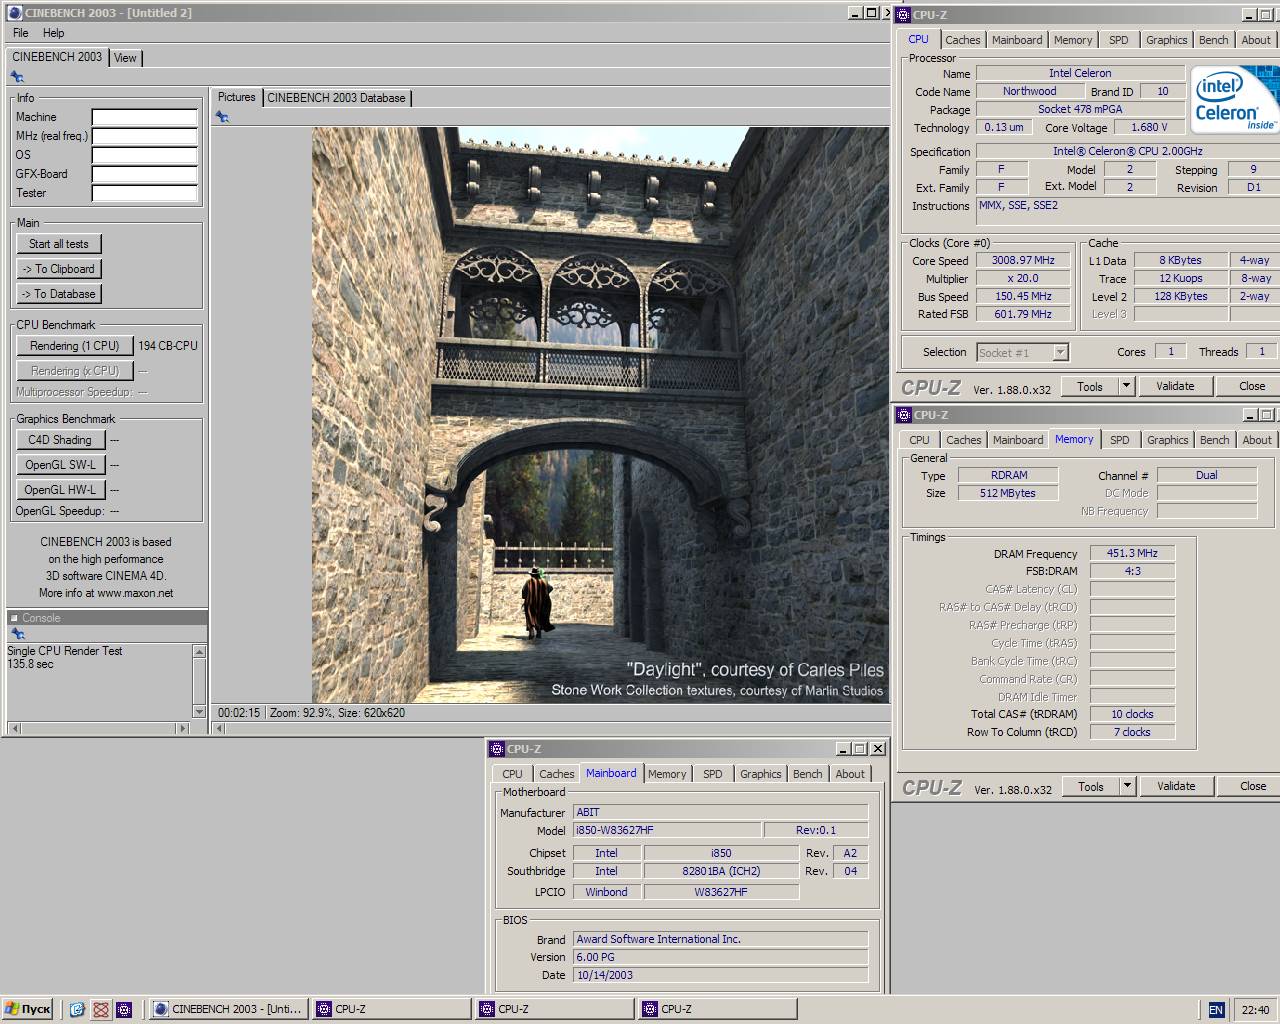Viewport: 1280px width, 1024px height.
Task: Click into the Tester input field
Action: click(x=145, y=193)
